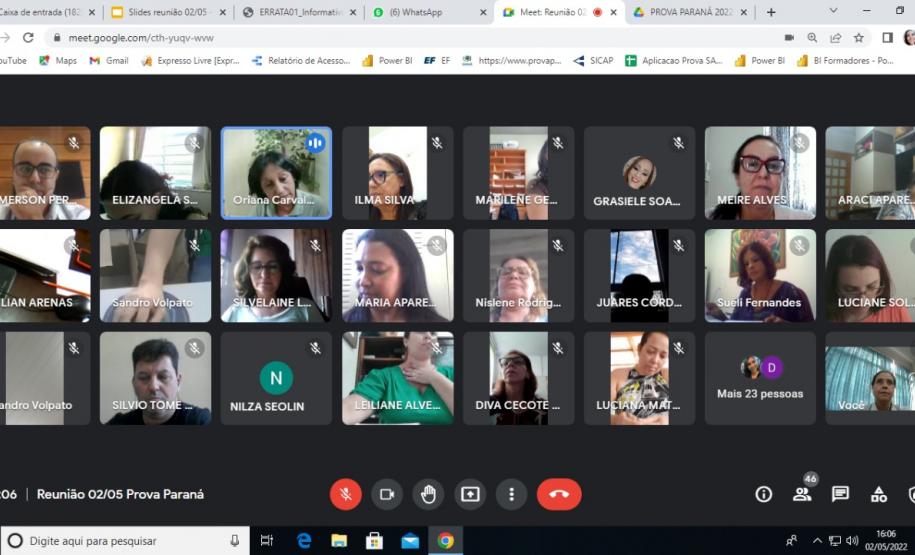Start presenting your screen
Viewport: 915px width, 555px height.
point(470,494)
